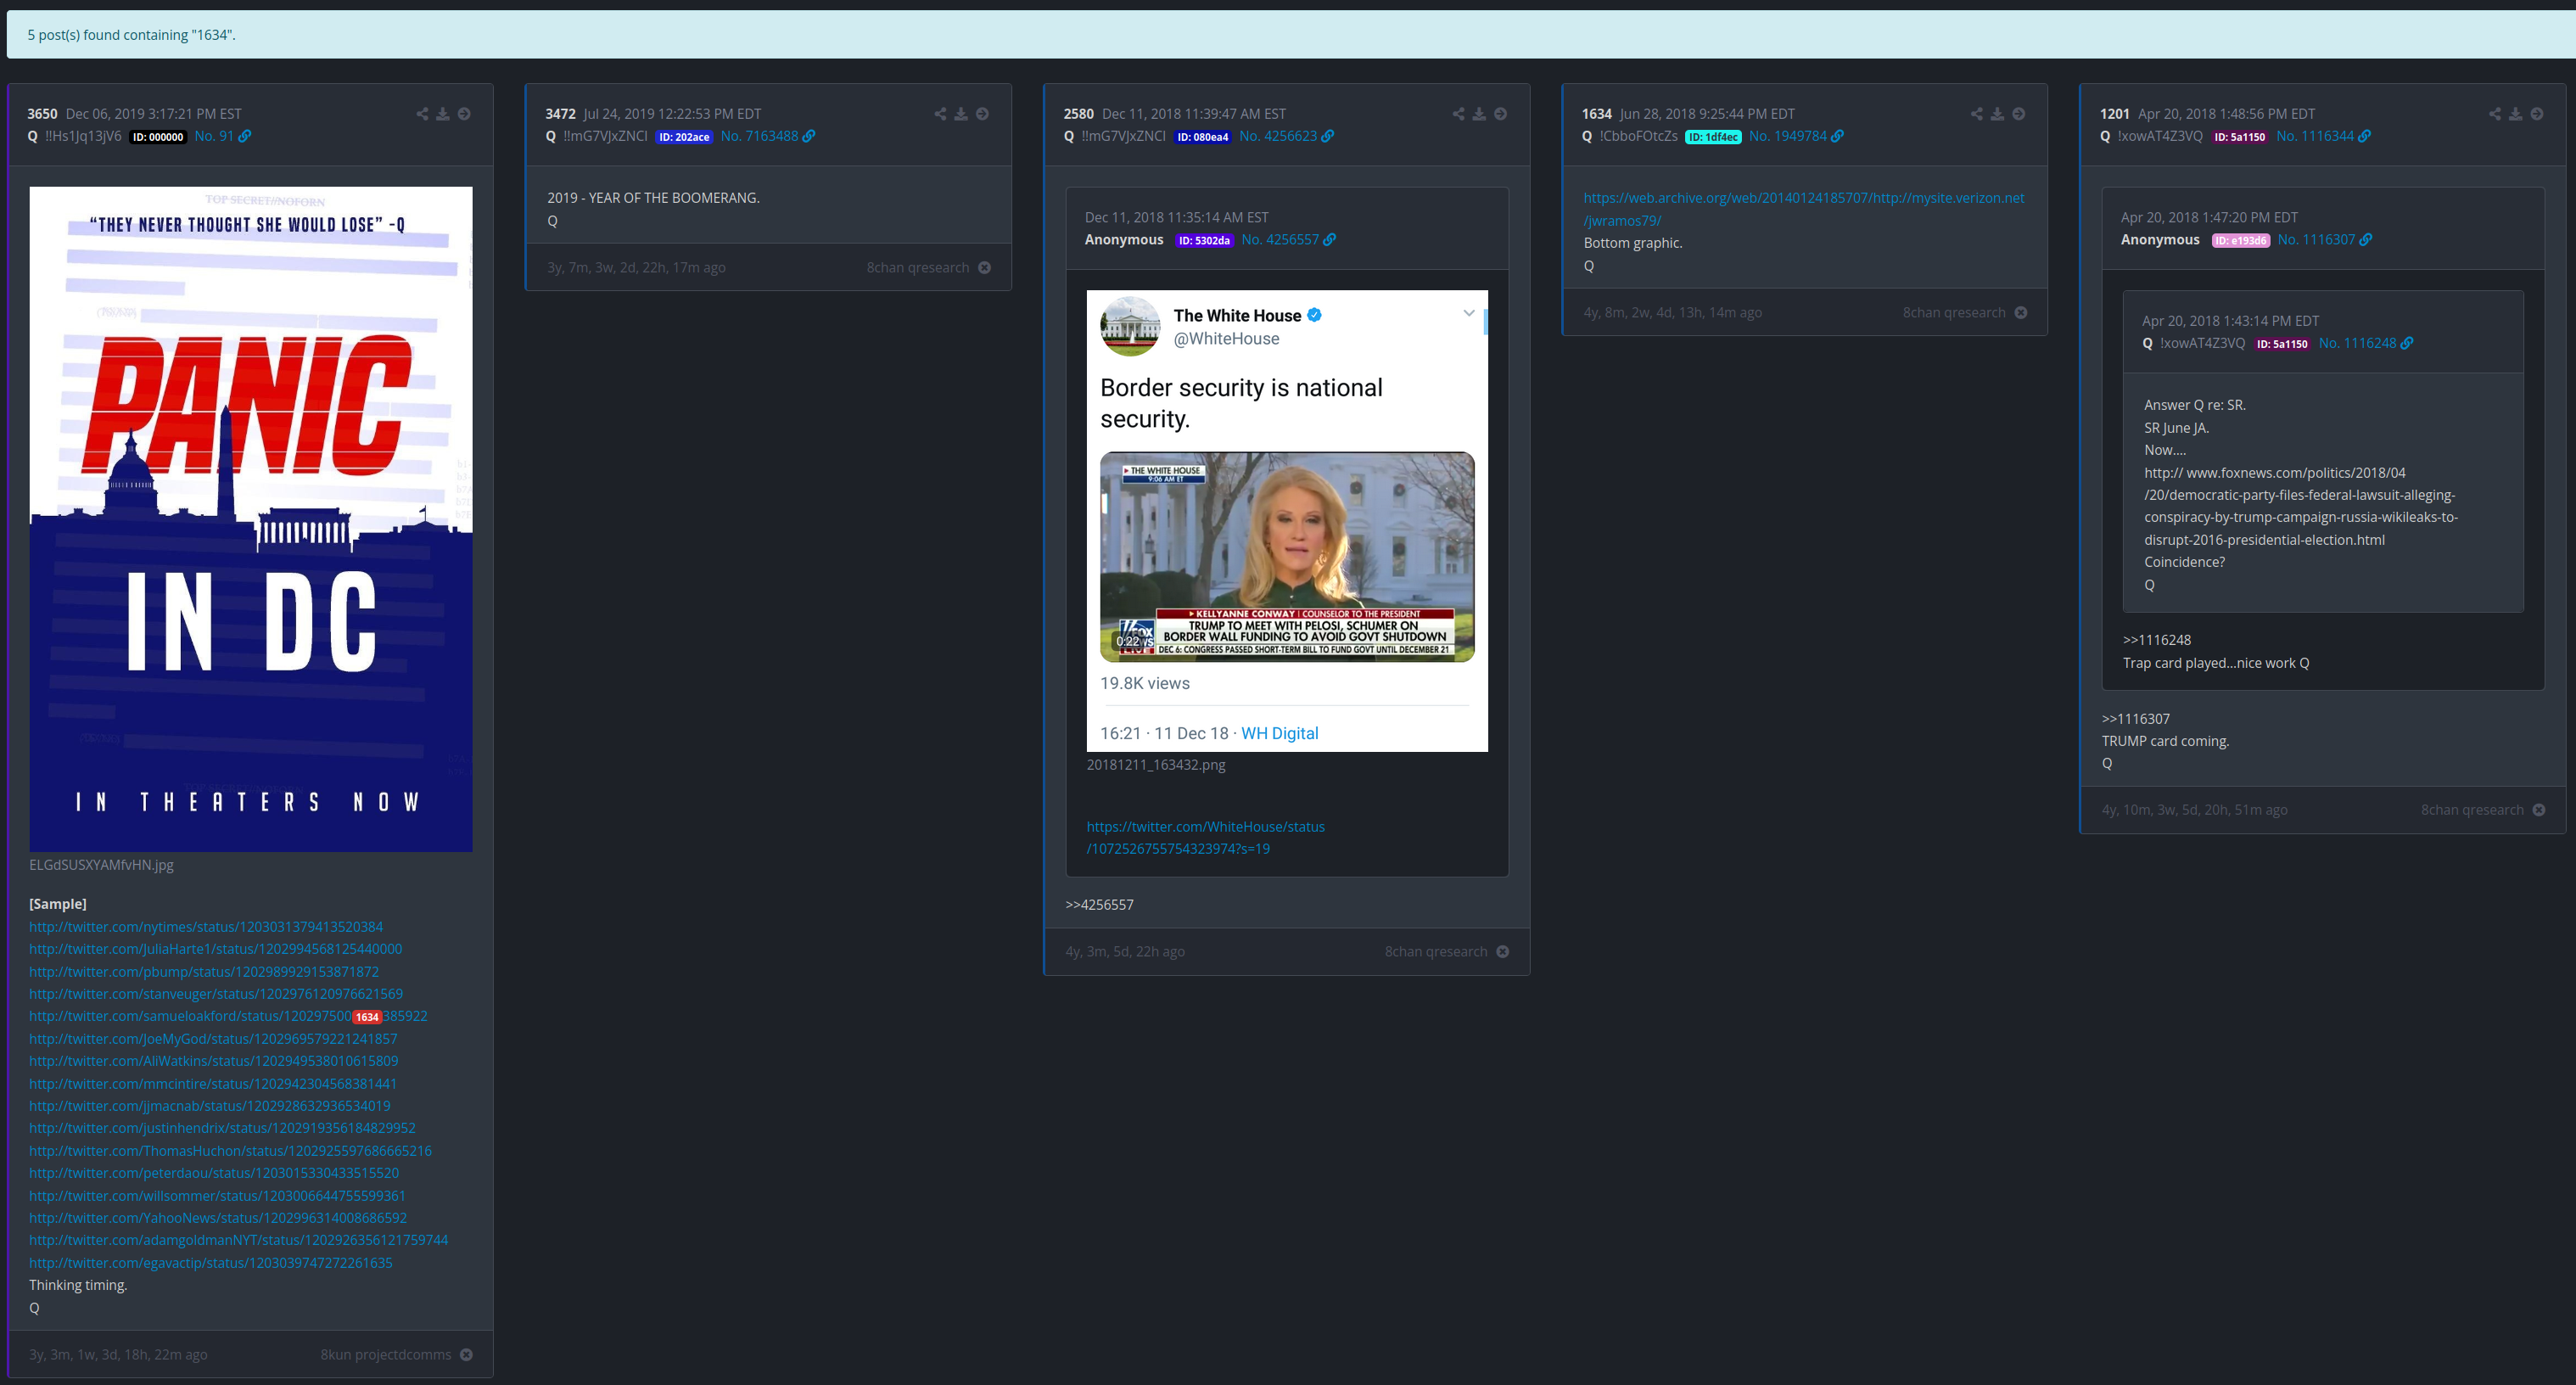Screen dimensions: 2576x1385
Task: Expand tweet options chevron in White House tweet
Action: (1468, 313)
